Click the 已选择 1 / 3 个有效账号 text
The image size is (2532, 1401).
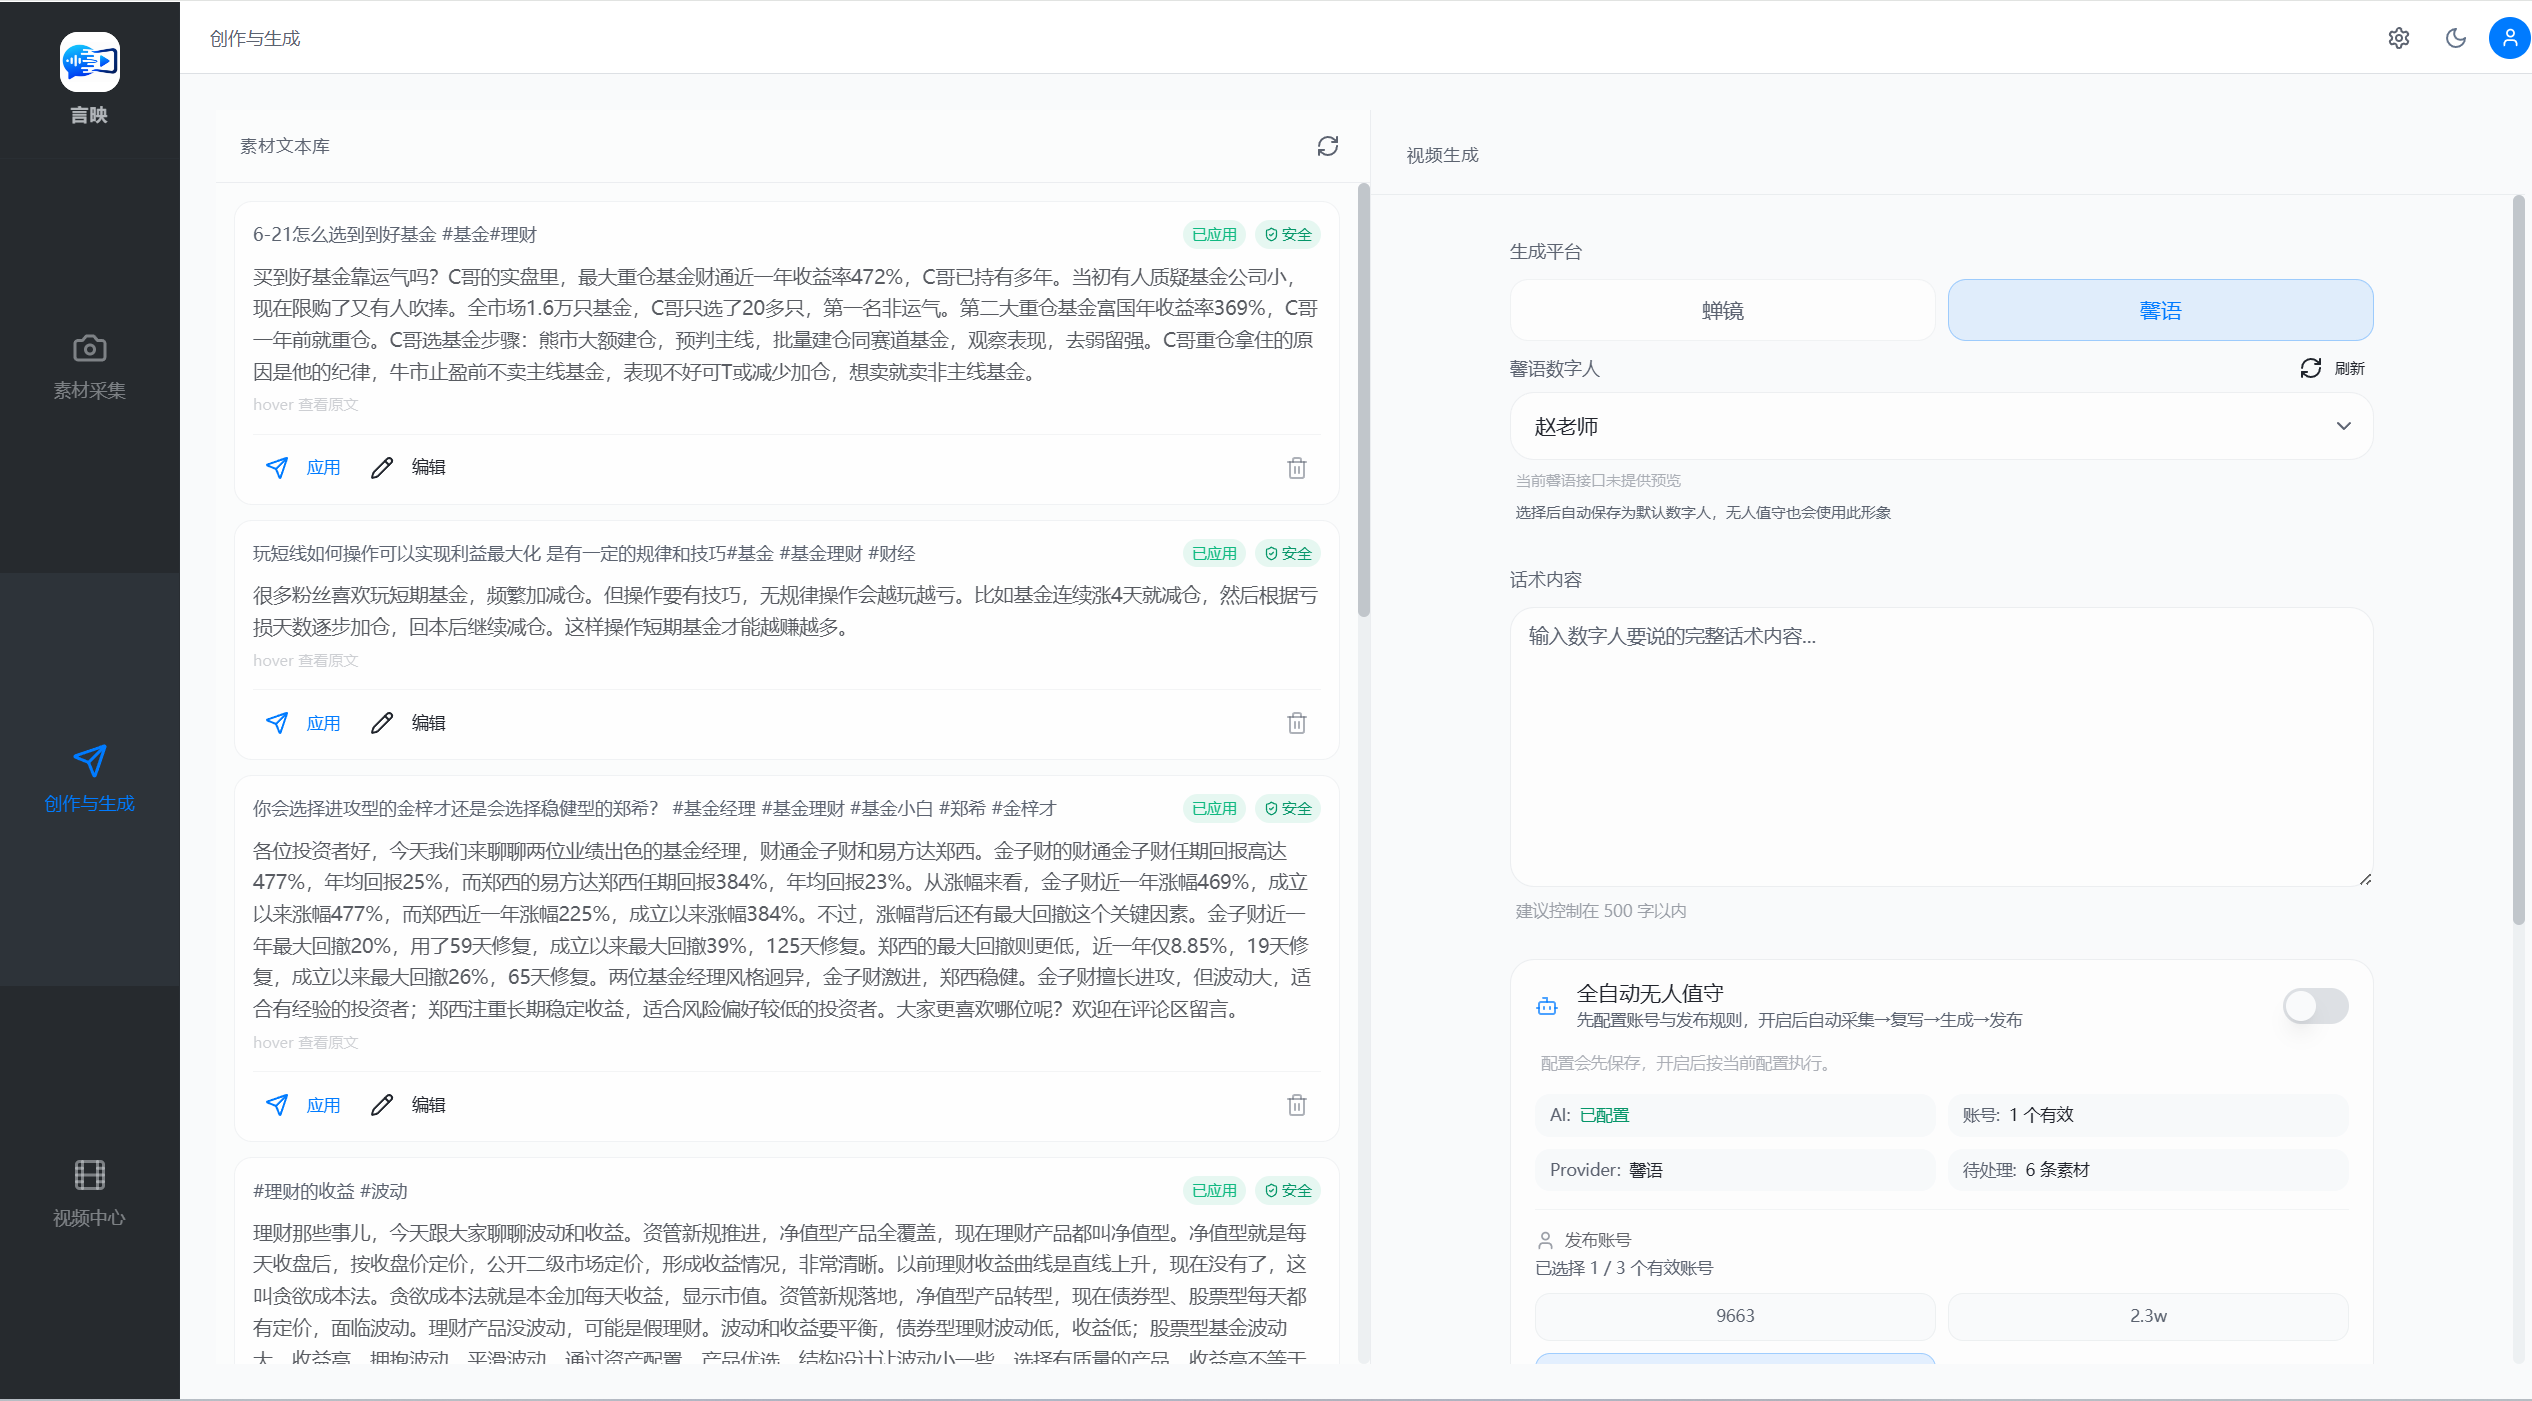1624,1268
